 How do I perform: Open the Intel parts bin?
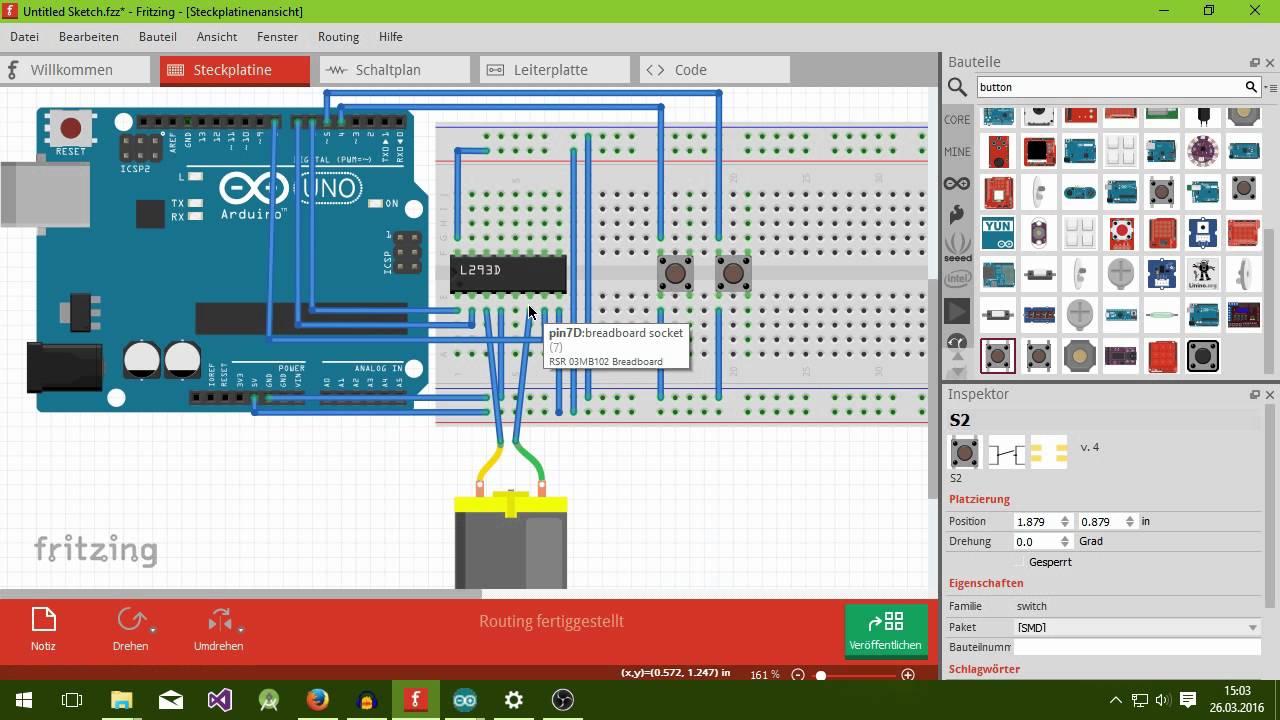click(x=957, y=278)
